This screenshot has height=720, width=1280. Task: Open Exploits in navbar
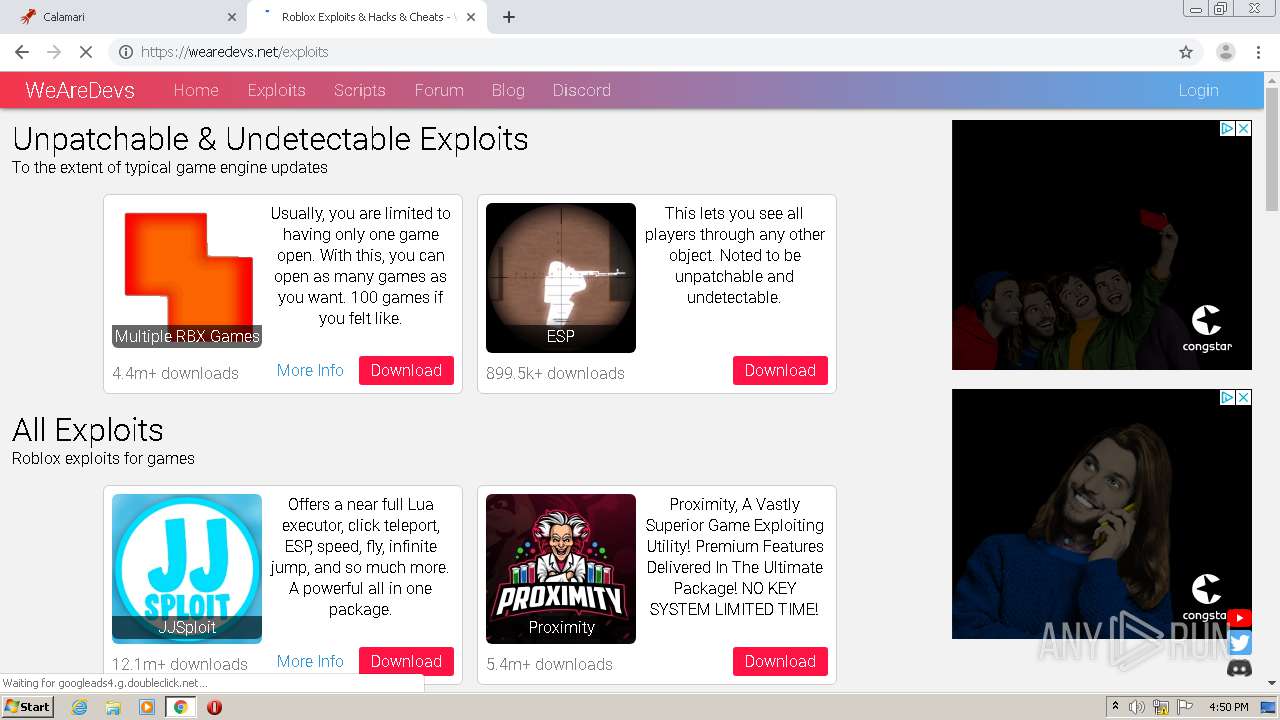(276, 90)
